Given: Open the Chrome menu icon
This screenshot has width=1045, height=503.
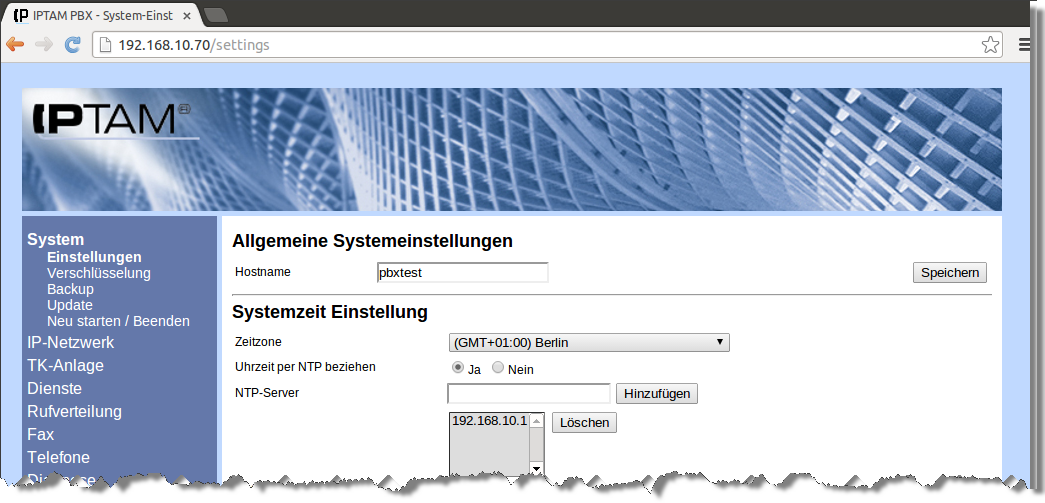Looking at the screenshot, I should coord(1025,44).
